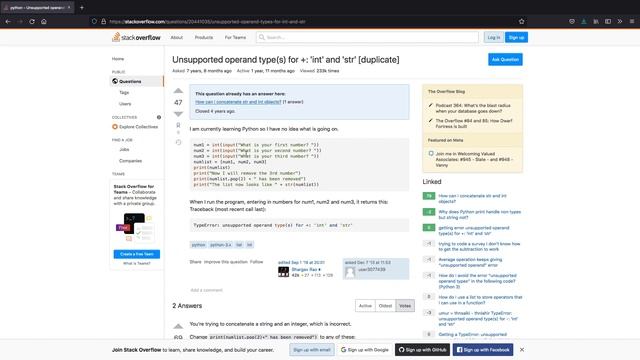640x360 pixels.
Task: Click the int tag
Action: [249, 245]
